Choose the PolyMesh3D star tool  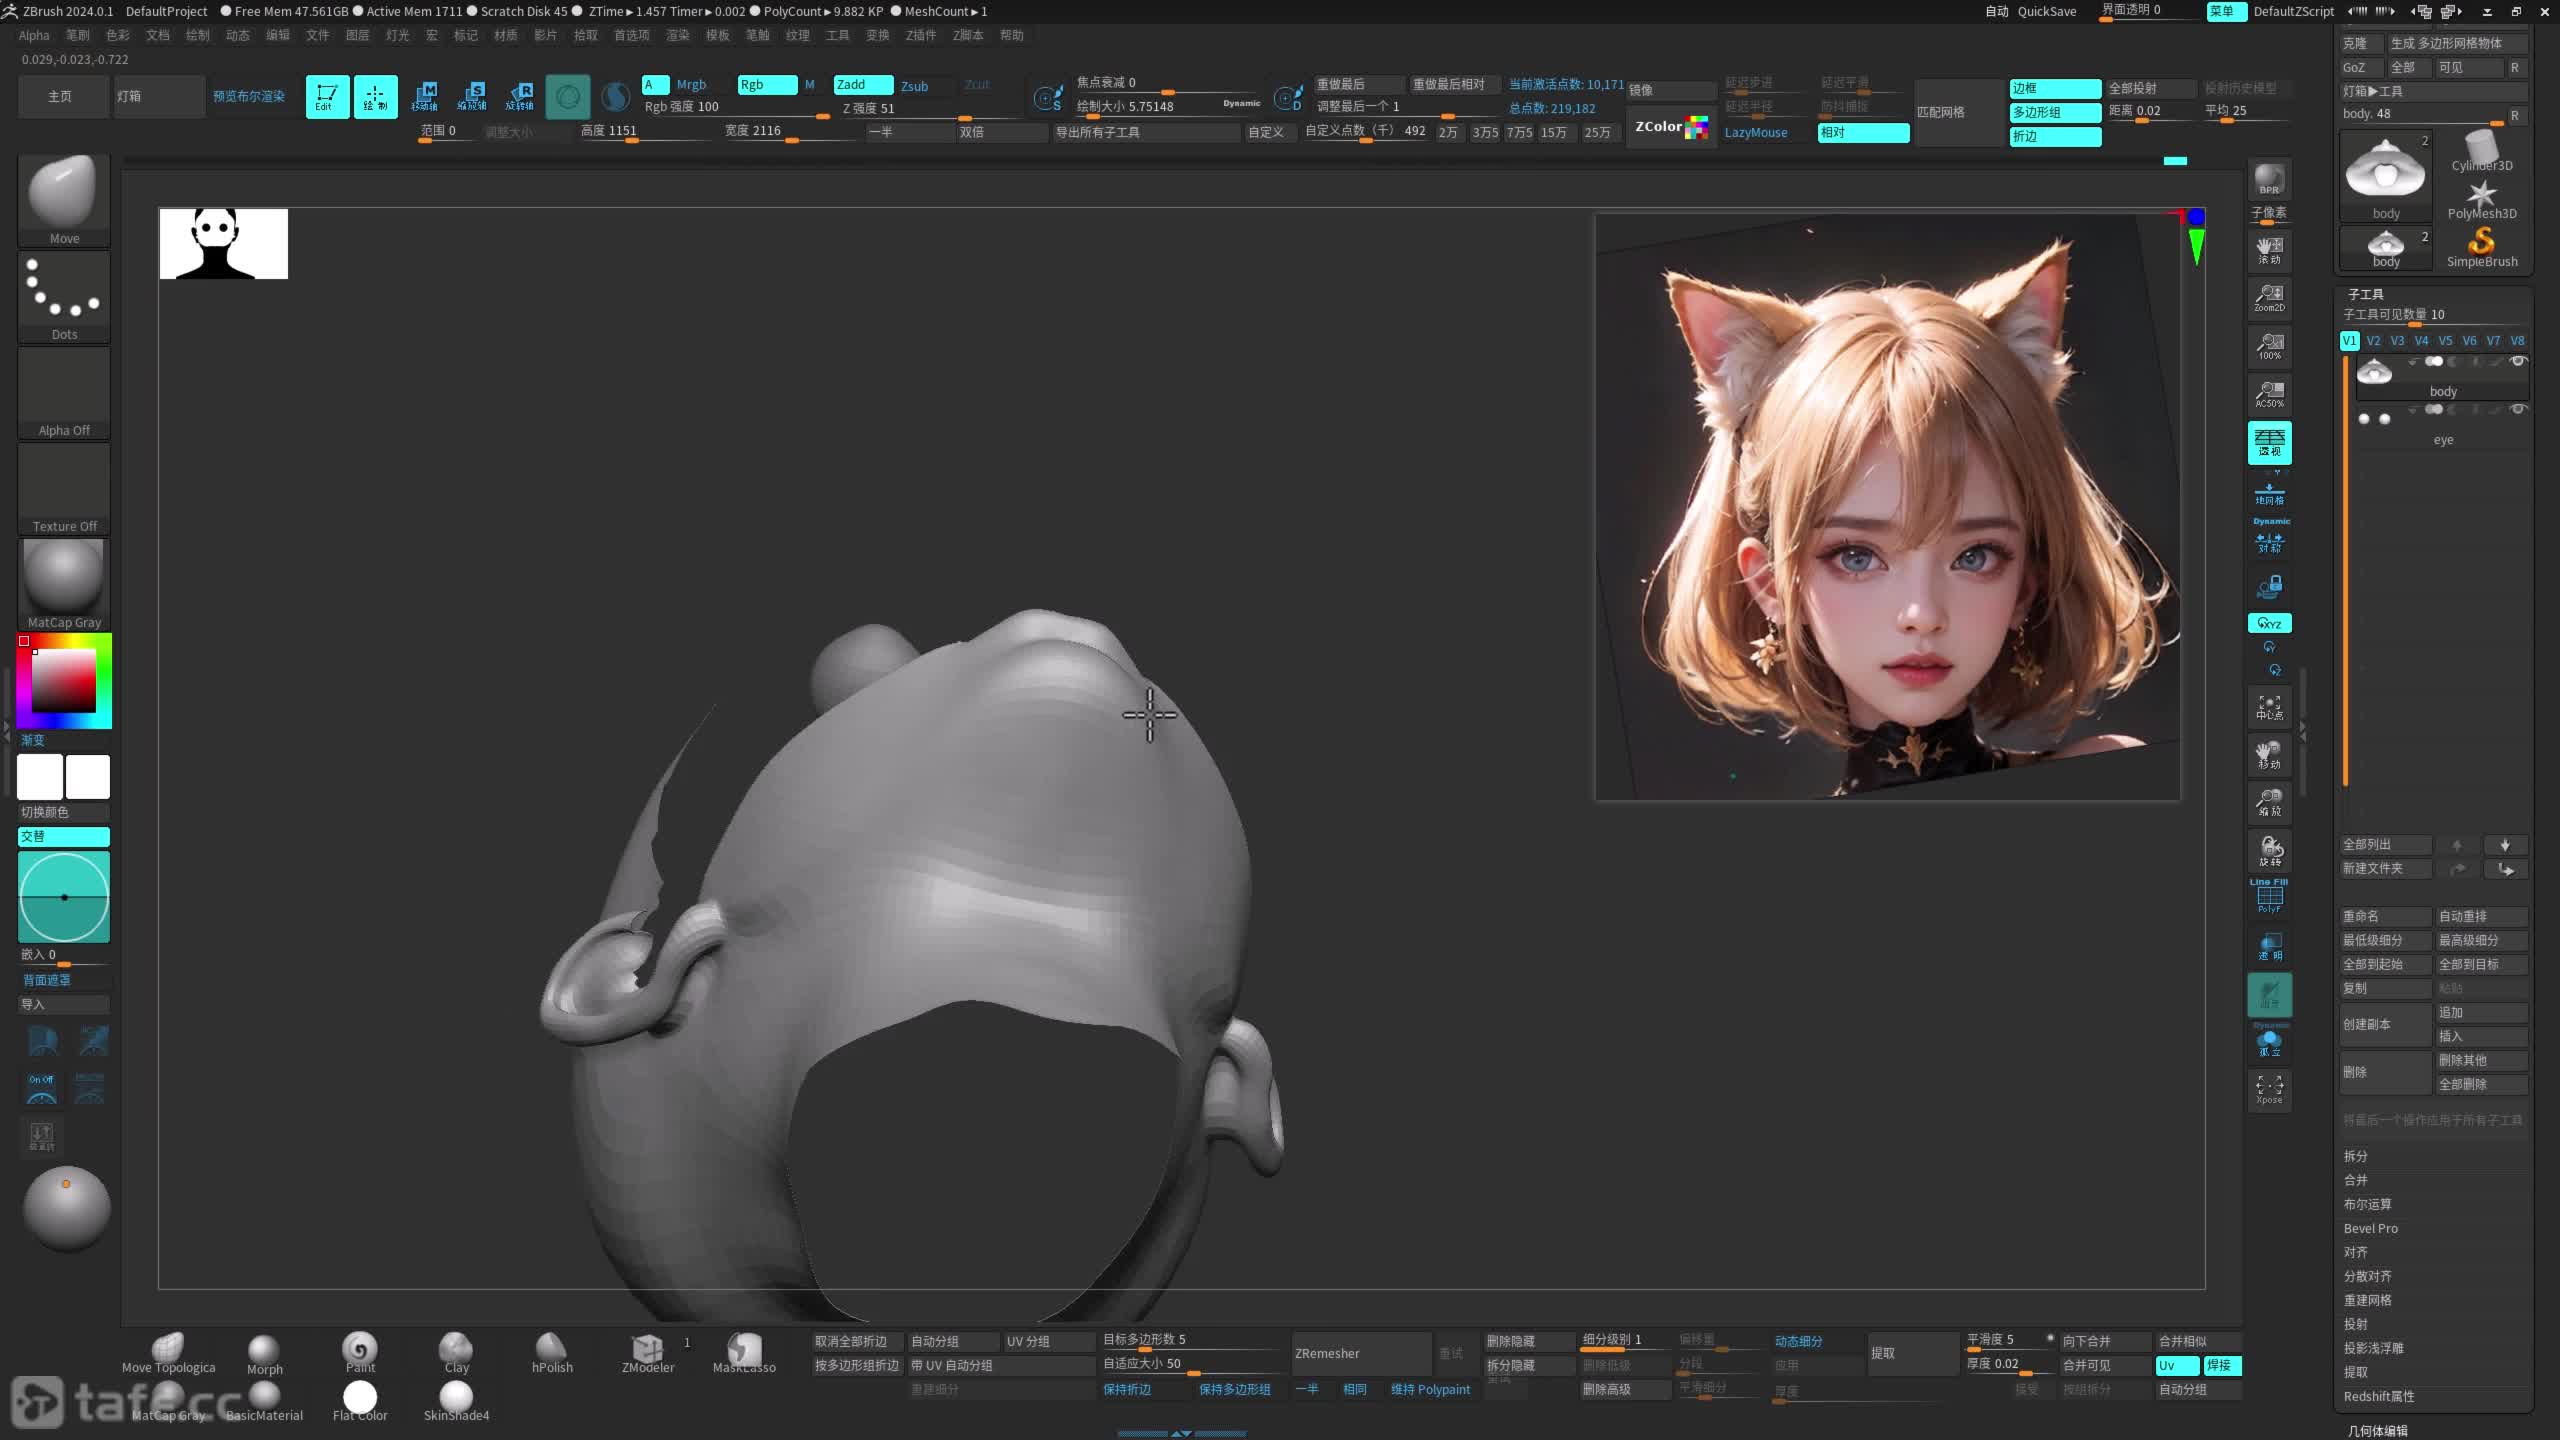point(2482,199)
